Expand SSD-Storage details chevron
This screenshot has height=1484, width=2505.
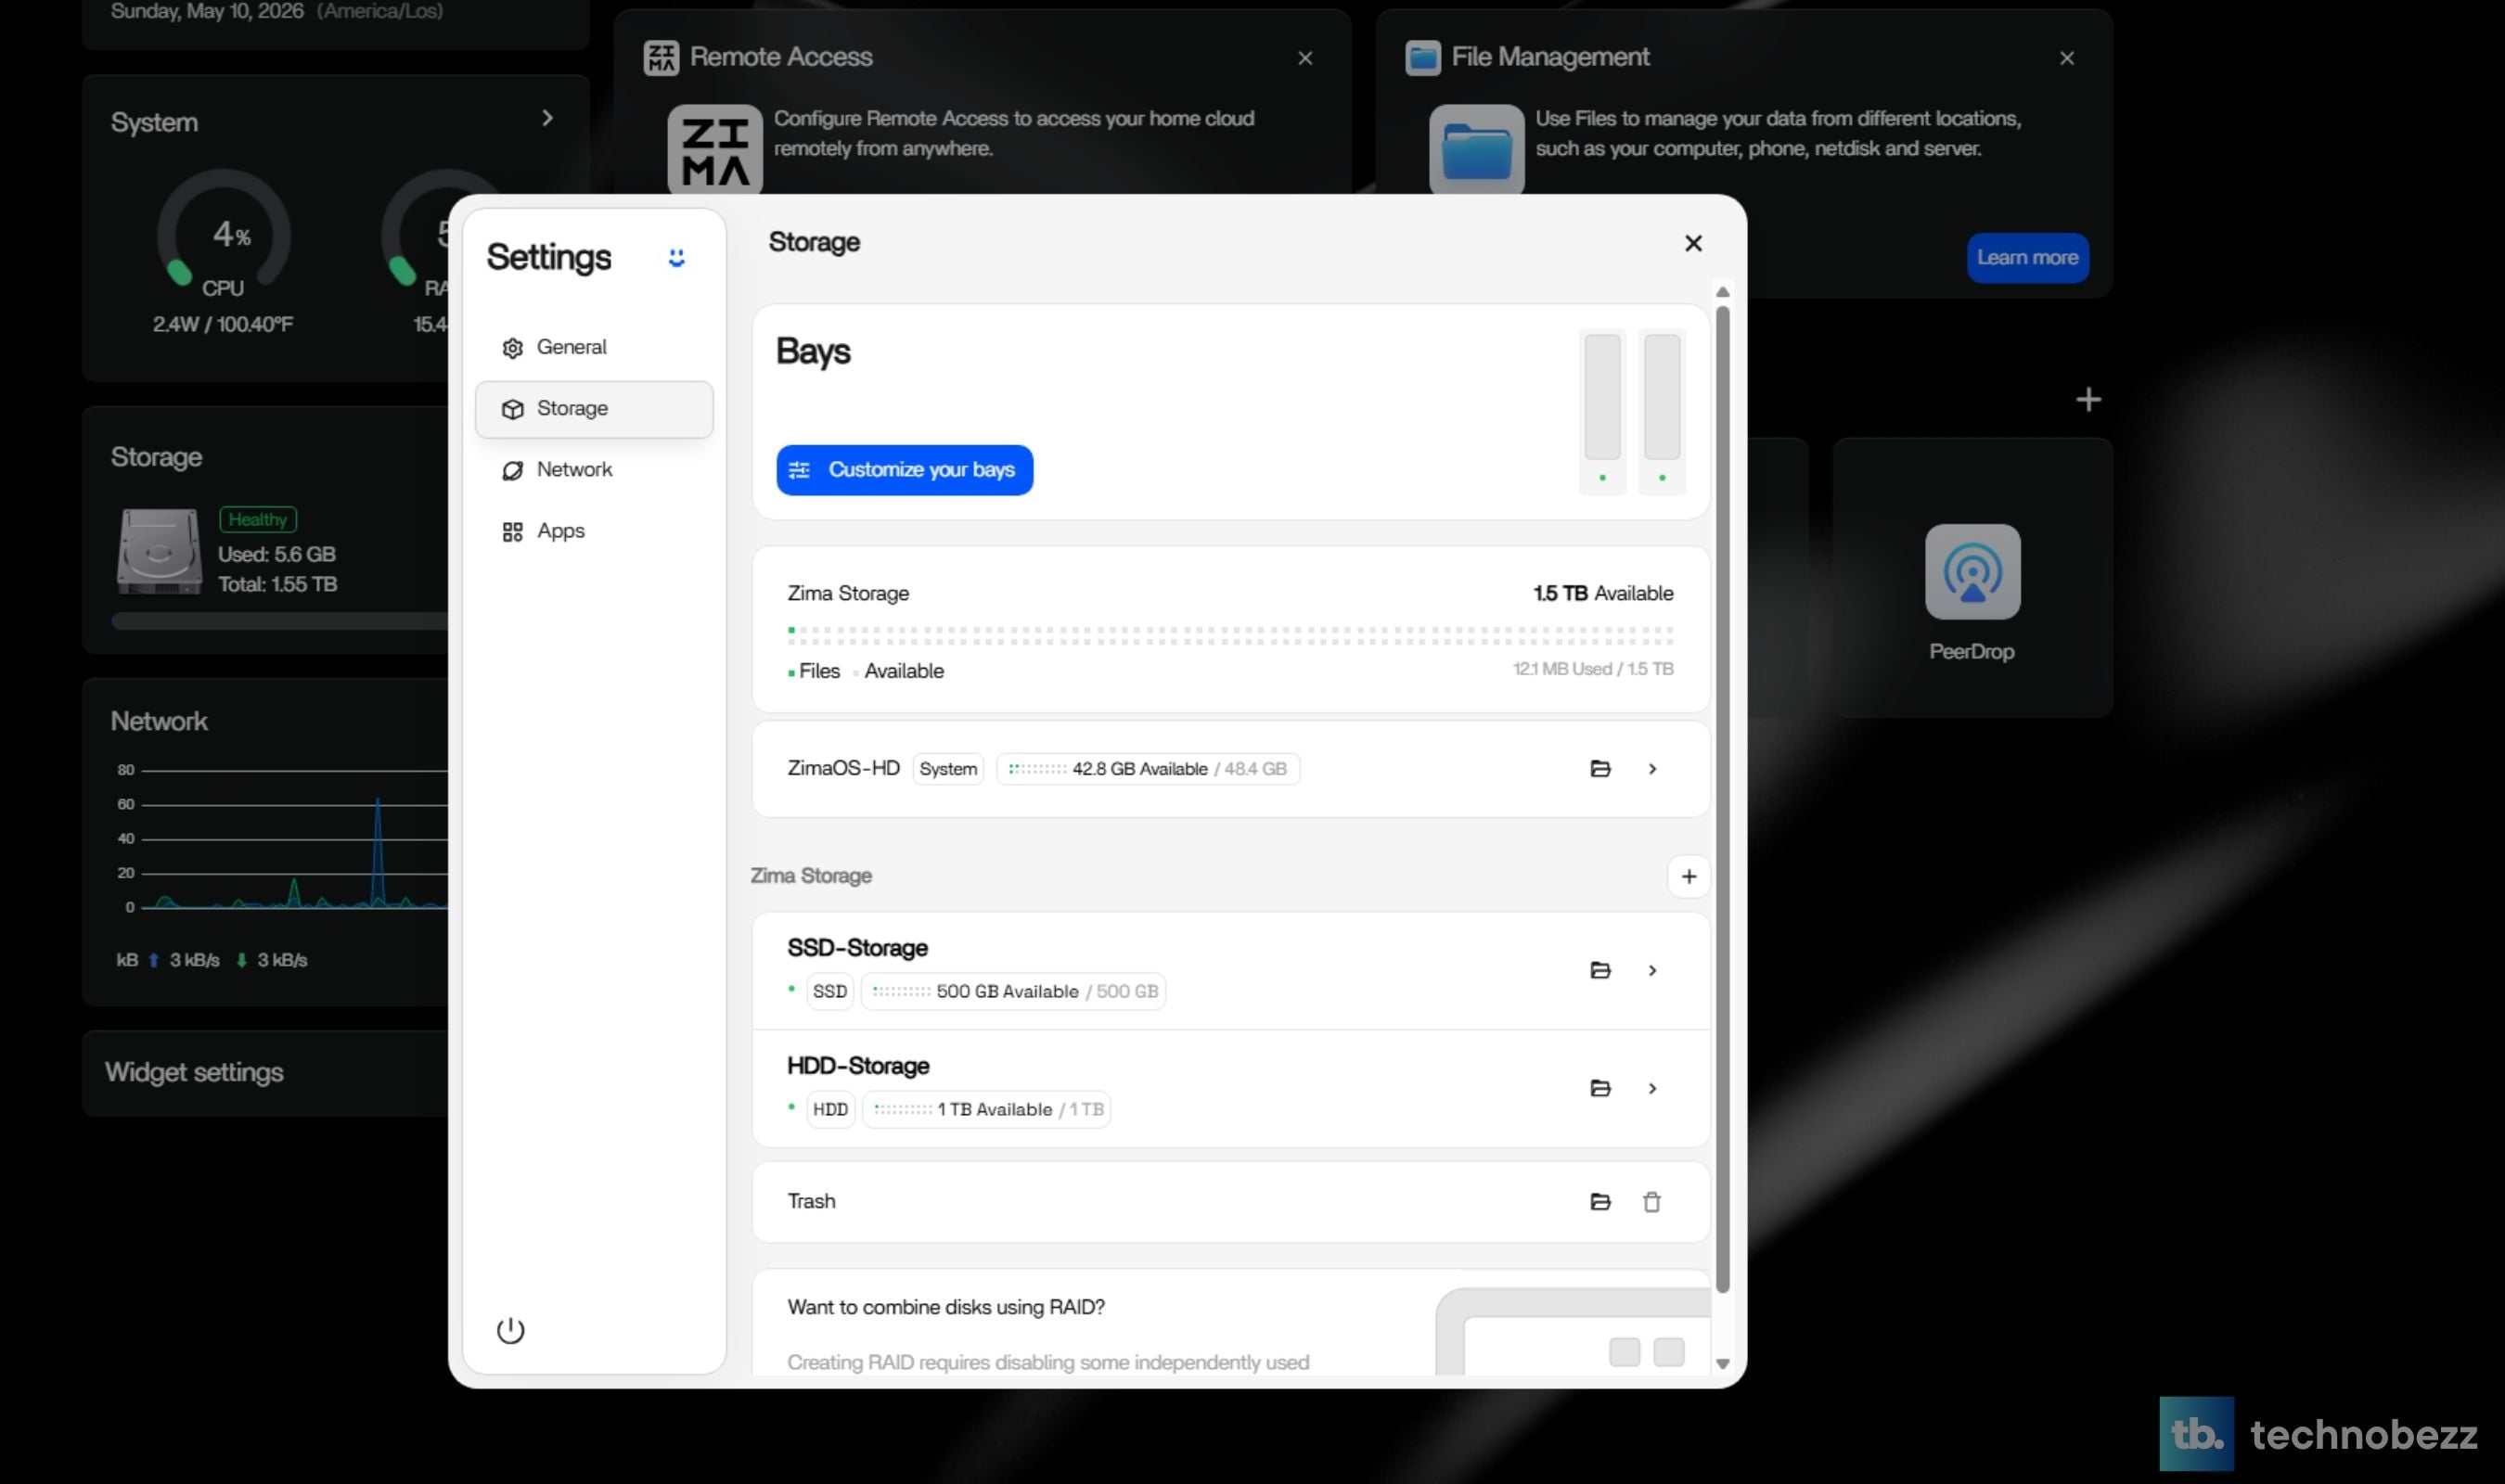pyautogui.click(x=1652, y=970)
